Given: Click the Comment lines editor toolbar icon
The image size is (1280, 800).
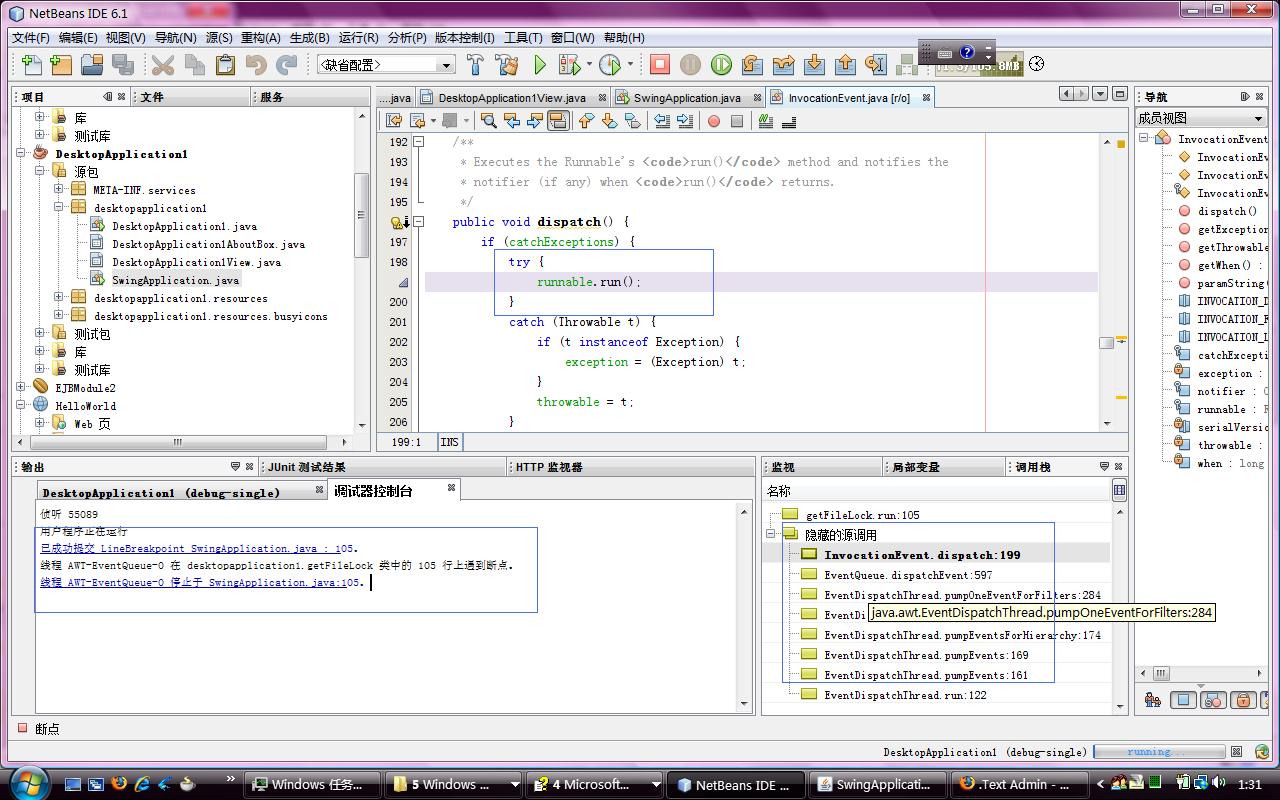Looking at the screenshot, I should (x=766, y=121).
